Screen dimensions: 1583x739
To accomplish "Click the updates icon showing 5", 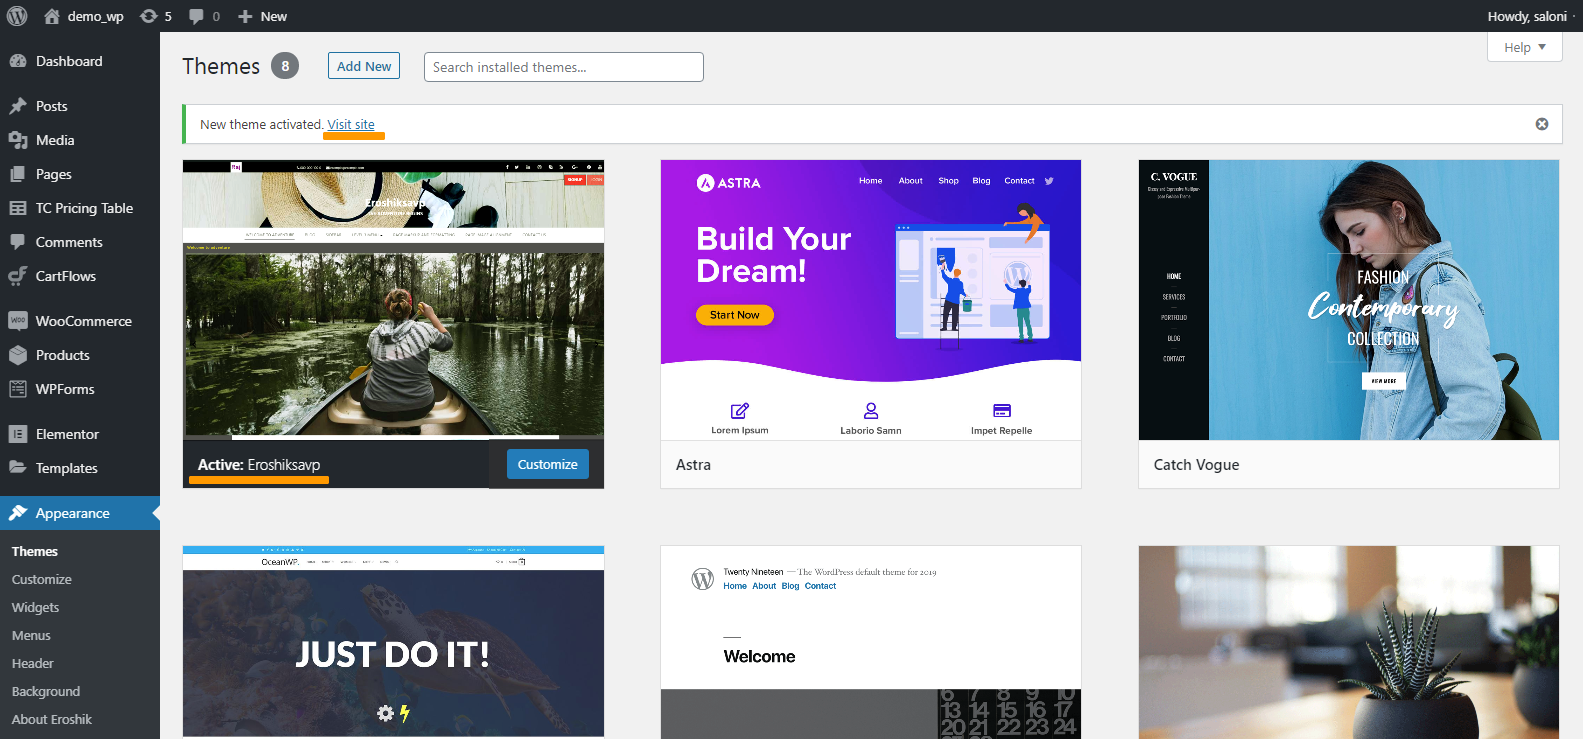I will [149, 16].
